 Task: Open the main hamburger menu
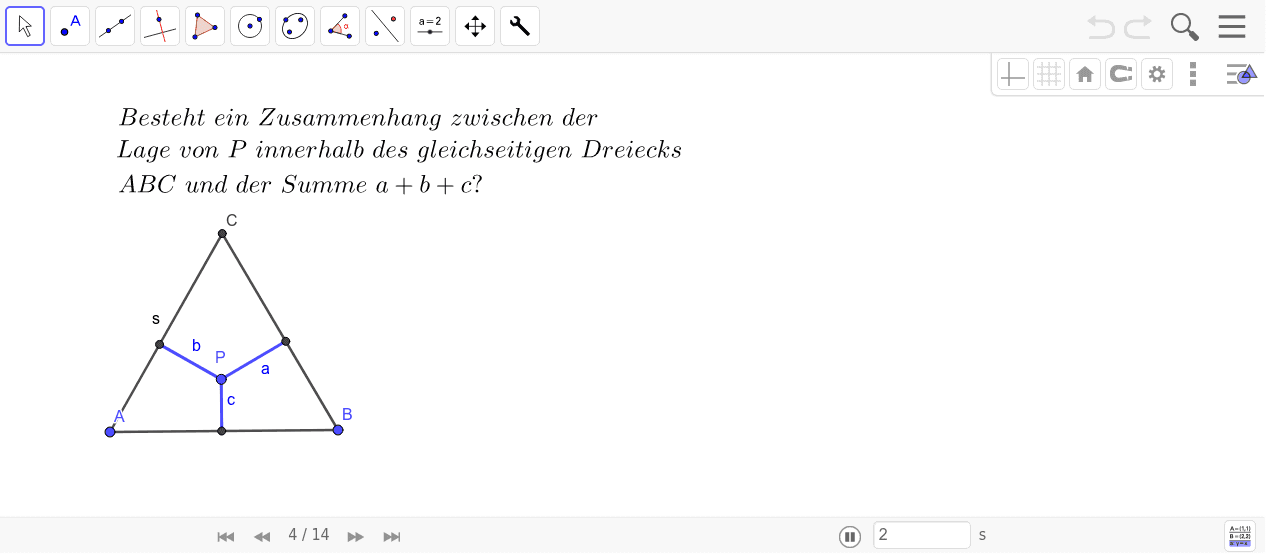point(1232,27)
